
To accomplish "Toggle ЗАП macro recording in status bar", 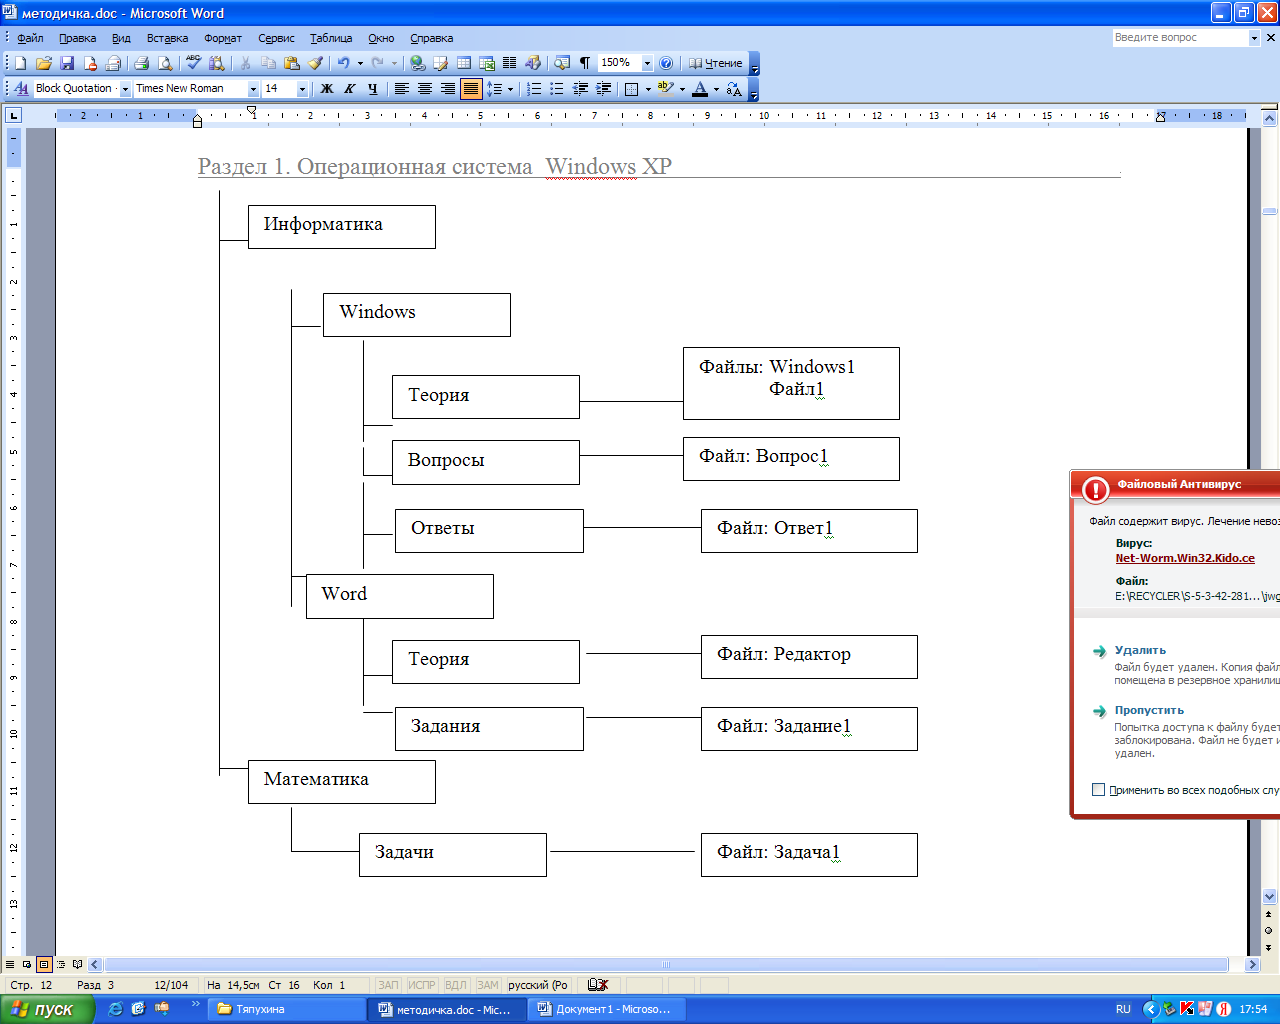I will click(x=388, y=985).
